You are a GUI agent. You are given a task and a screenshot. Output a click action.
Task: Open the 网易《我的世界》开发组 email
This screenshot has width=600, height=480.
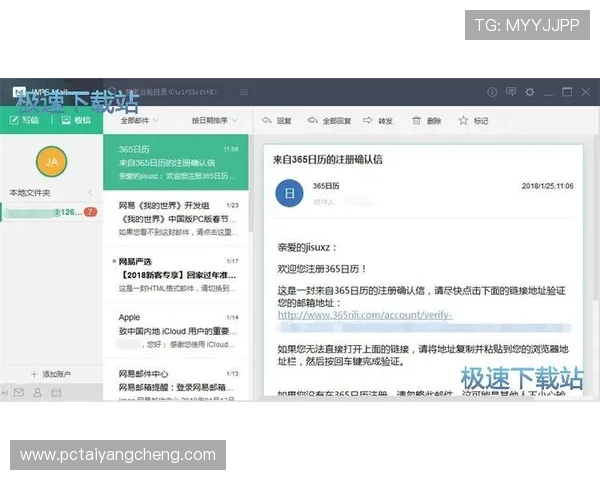click(176, 219)
